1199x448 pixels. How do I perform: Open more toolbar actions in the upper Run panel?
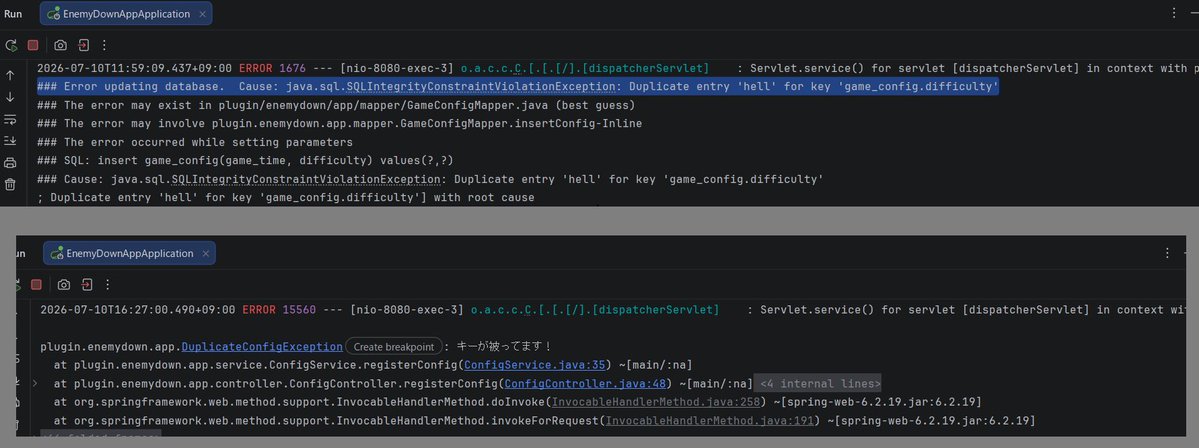point(105,45)
